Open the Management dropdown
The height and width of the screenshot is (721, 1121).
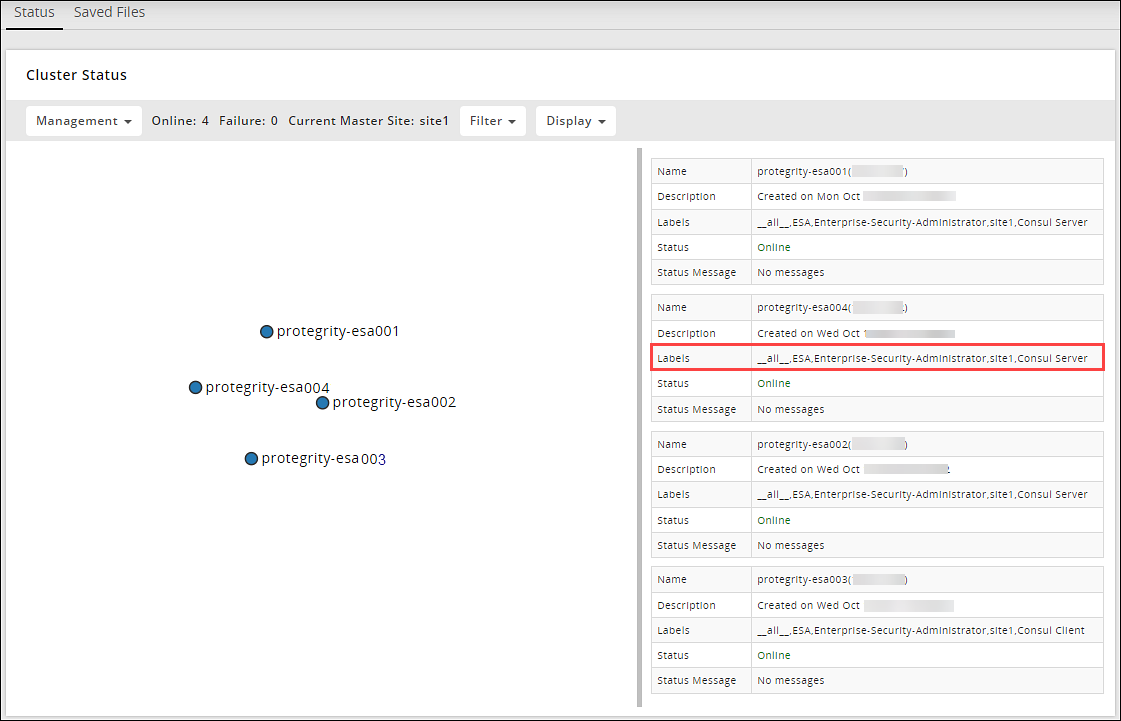coord(83,120)
